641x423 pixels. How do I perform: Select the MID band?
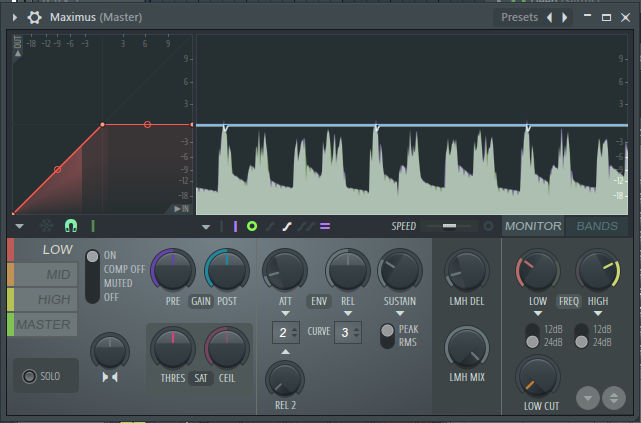(x=43, y=274)
